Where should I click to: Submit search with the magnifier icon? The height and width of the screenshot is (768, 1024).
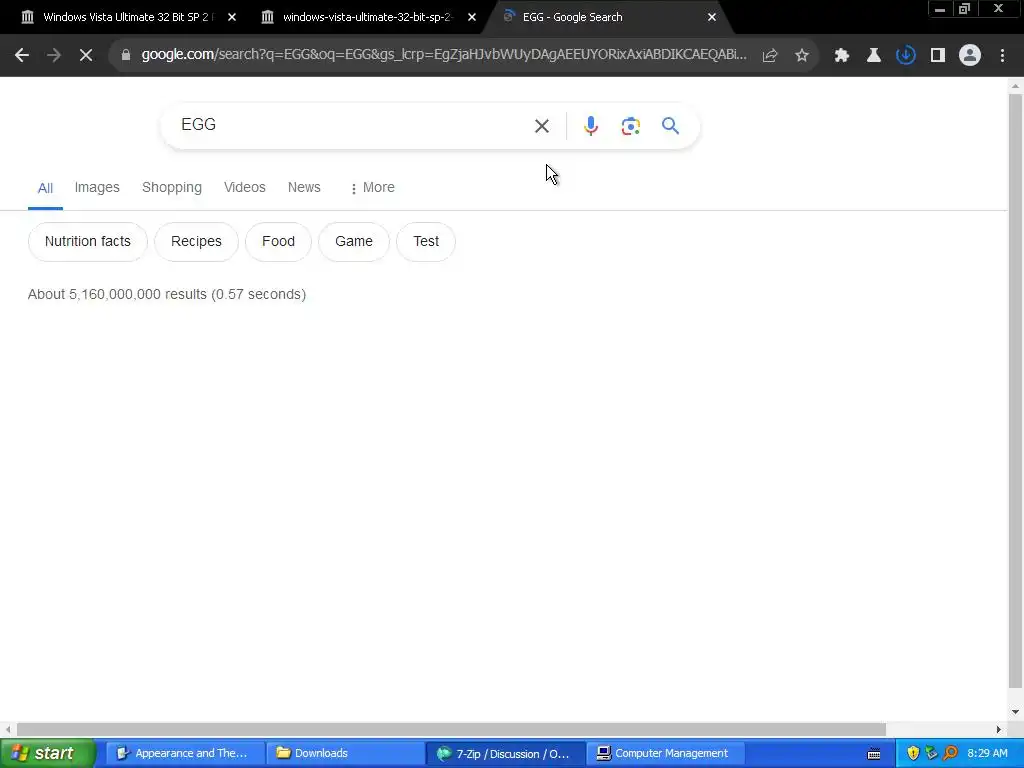670,125
